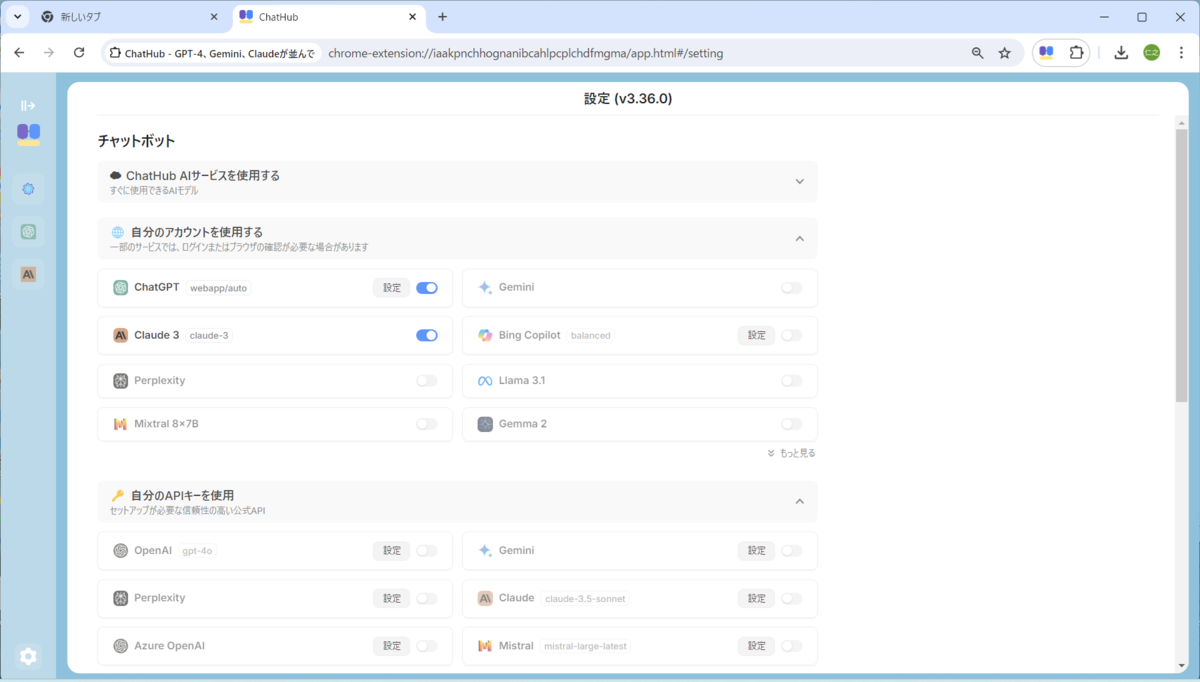
Task: Open 設定 for Gemini API
Action: click(x=756, y=550)
